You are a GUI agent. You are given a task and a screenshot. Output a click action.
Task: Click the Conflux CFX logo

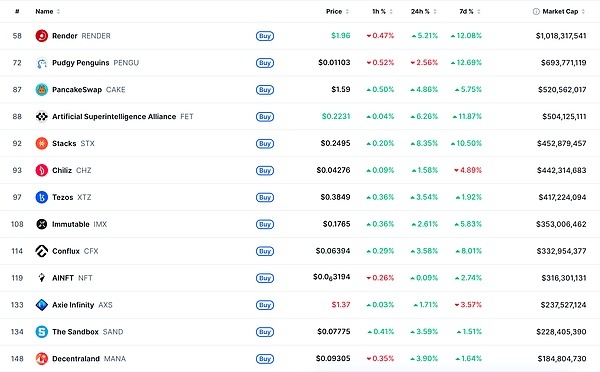42,251
